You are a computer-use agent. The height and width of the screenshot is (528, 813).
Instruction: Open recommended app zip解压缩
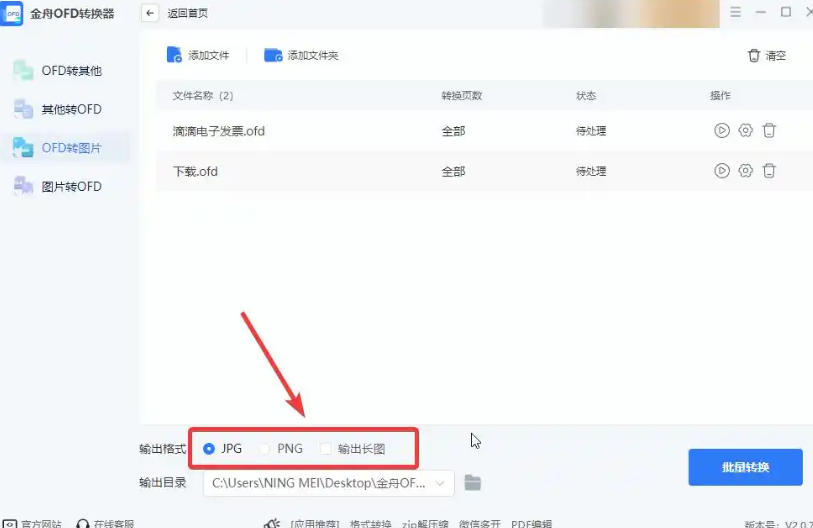click(x=425, y=524)
